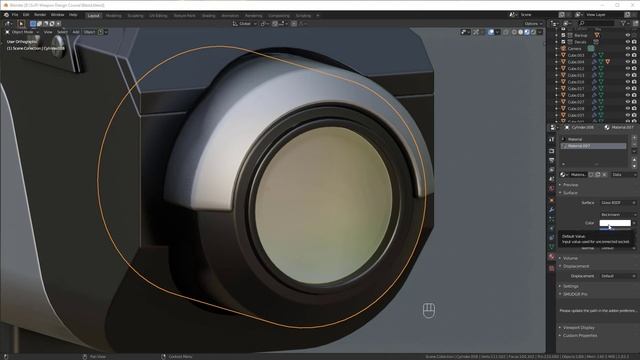Open the outliner filter dropdown

pyautogui.click(x=625, y=24)
